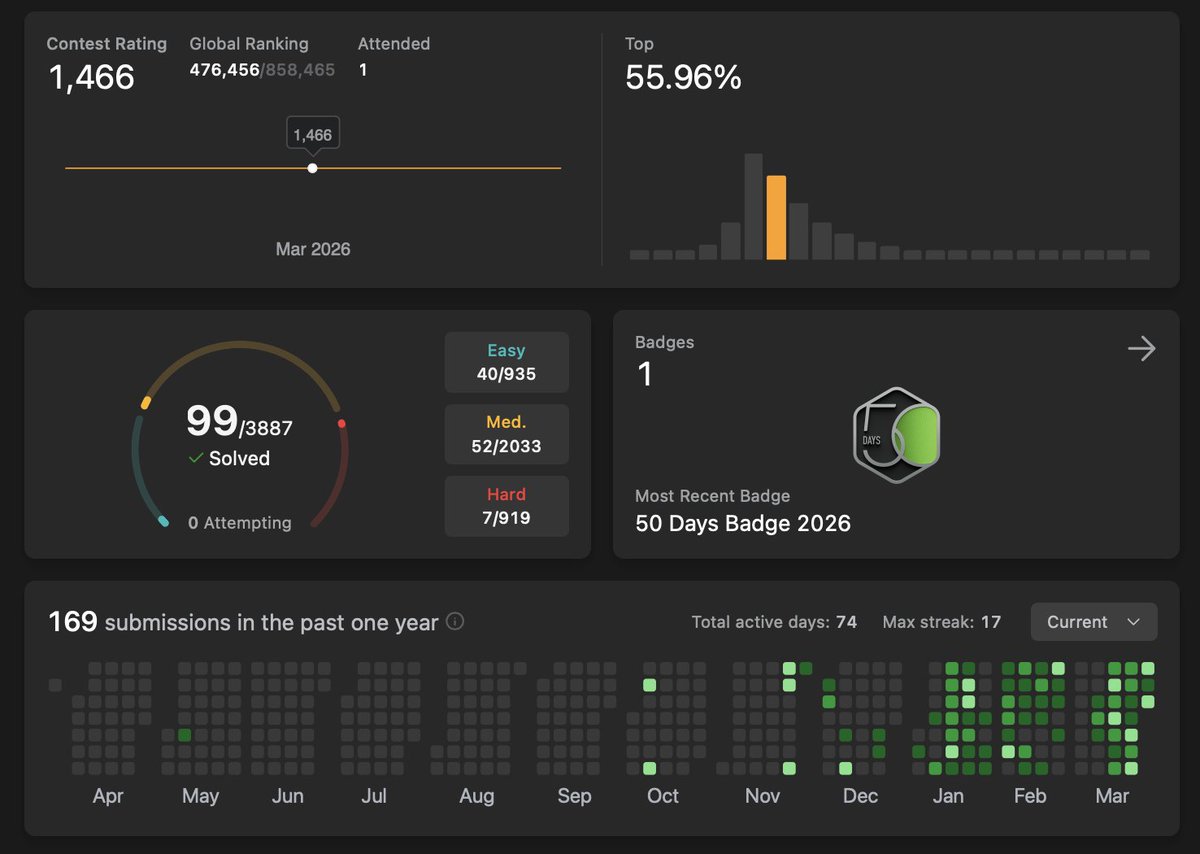Click Max streak: 17

[x=942, y=622]
